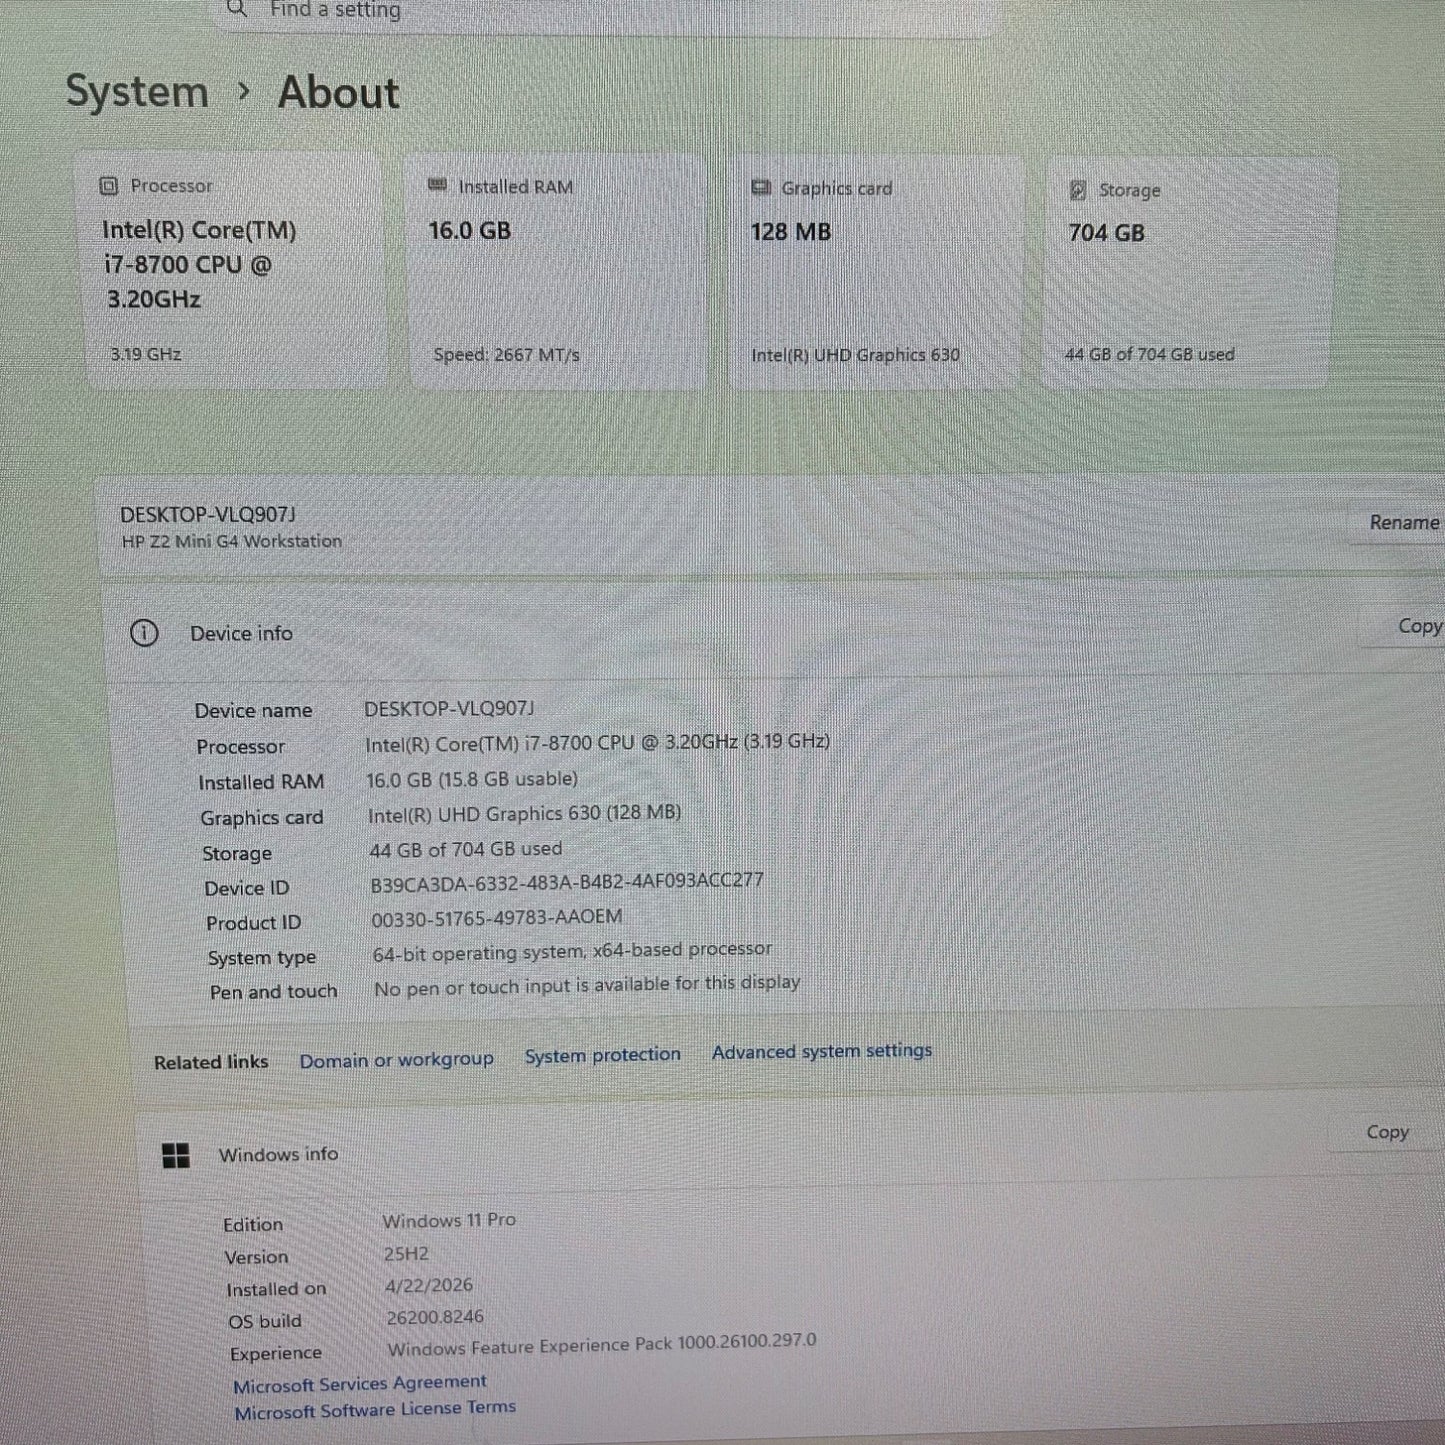Click OS build 26200.8246

click(x=435, y=1318)
